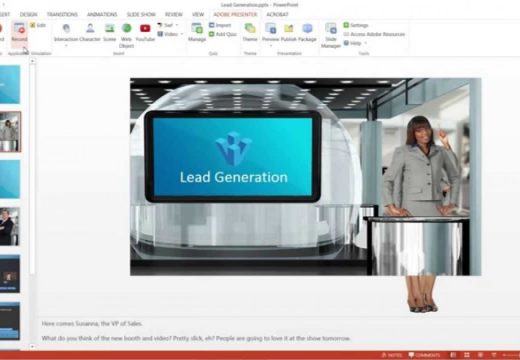Open Adobe Presenter Settings
This screenshot has width=520, height=360.
356,25
